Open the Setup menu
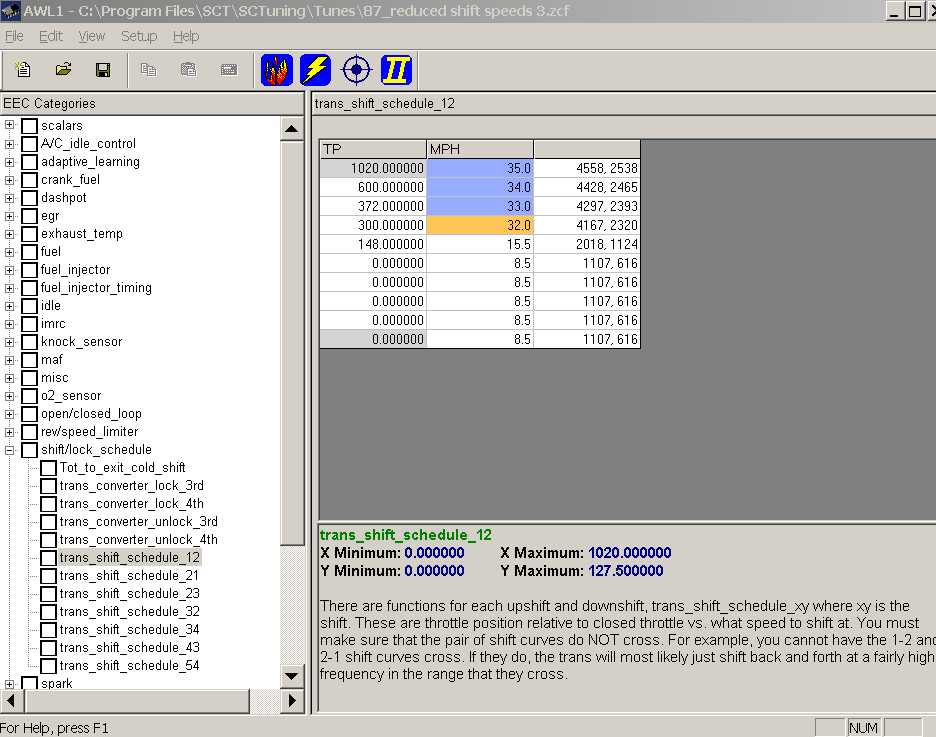 click(x=139, y=36)
